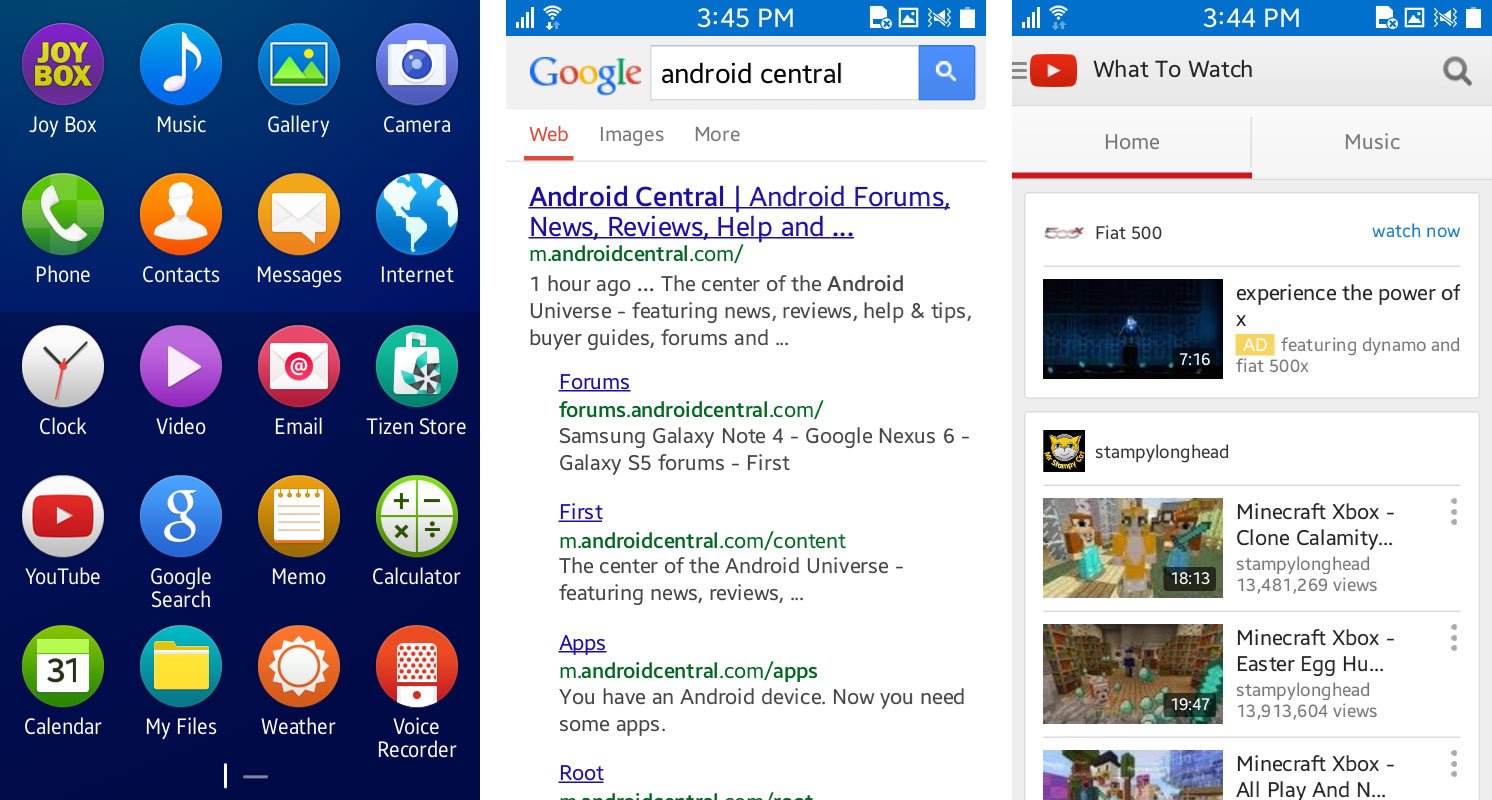Viewport: 1492px width, 800px height.
Task: Tap the m.androidcentral.com/ green URL
Action: [x=636, y=254]
